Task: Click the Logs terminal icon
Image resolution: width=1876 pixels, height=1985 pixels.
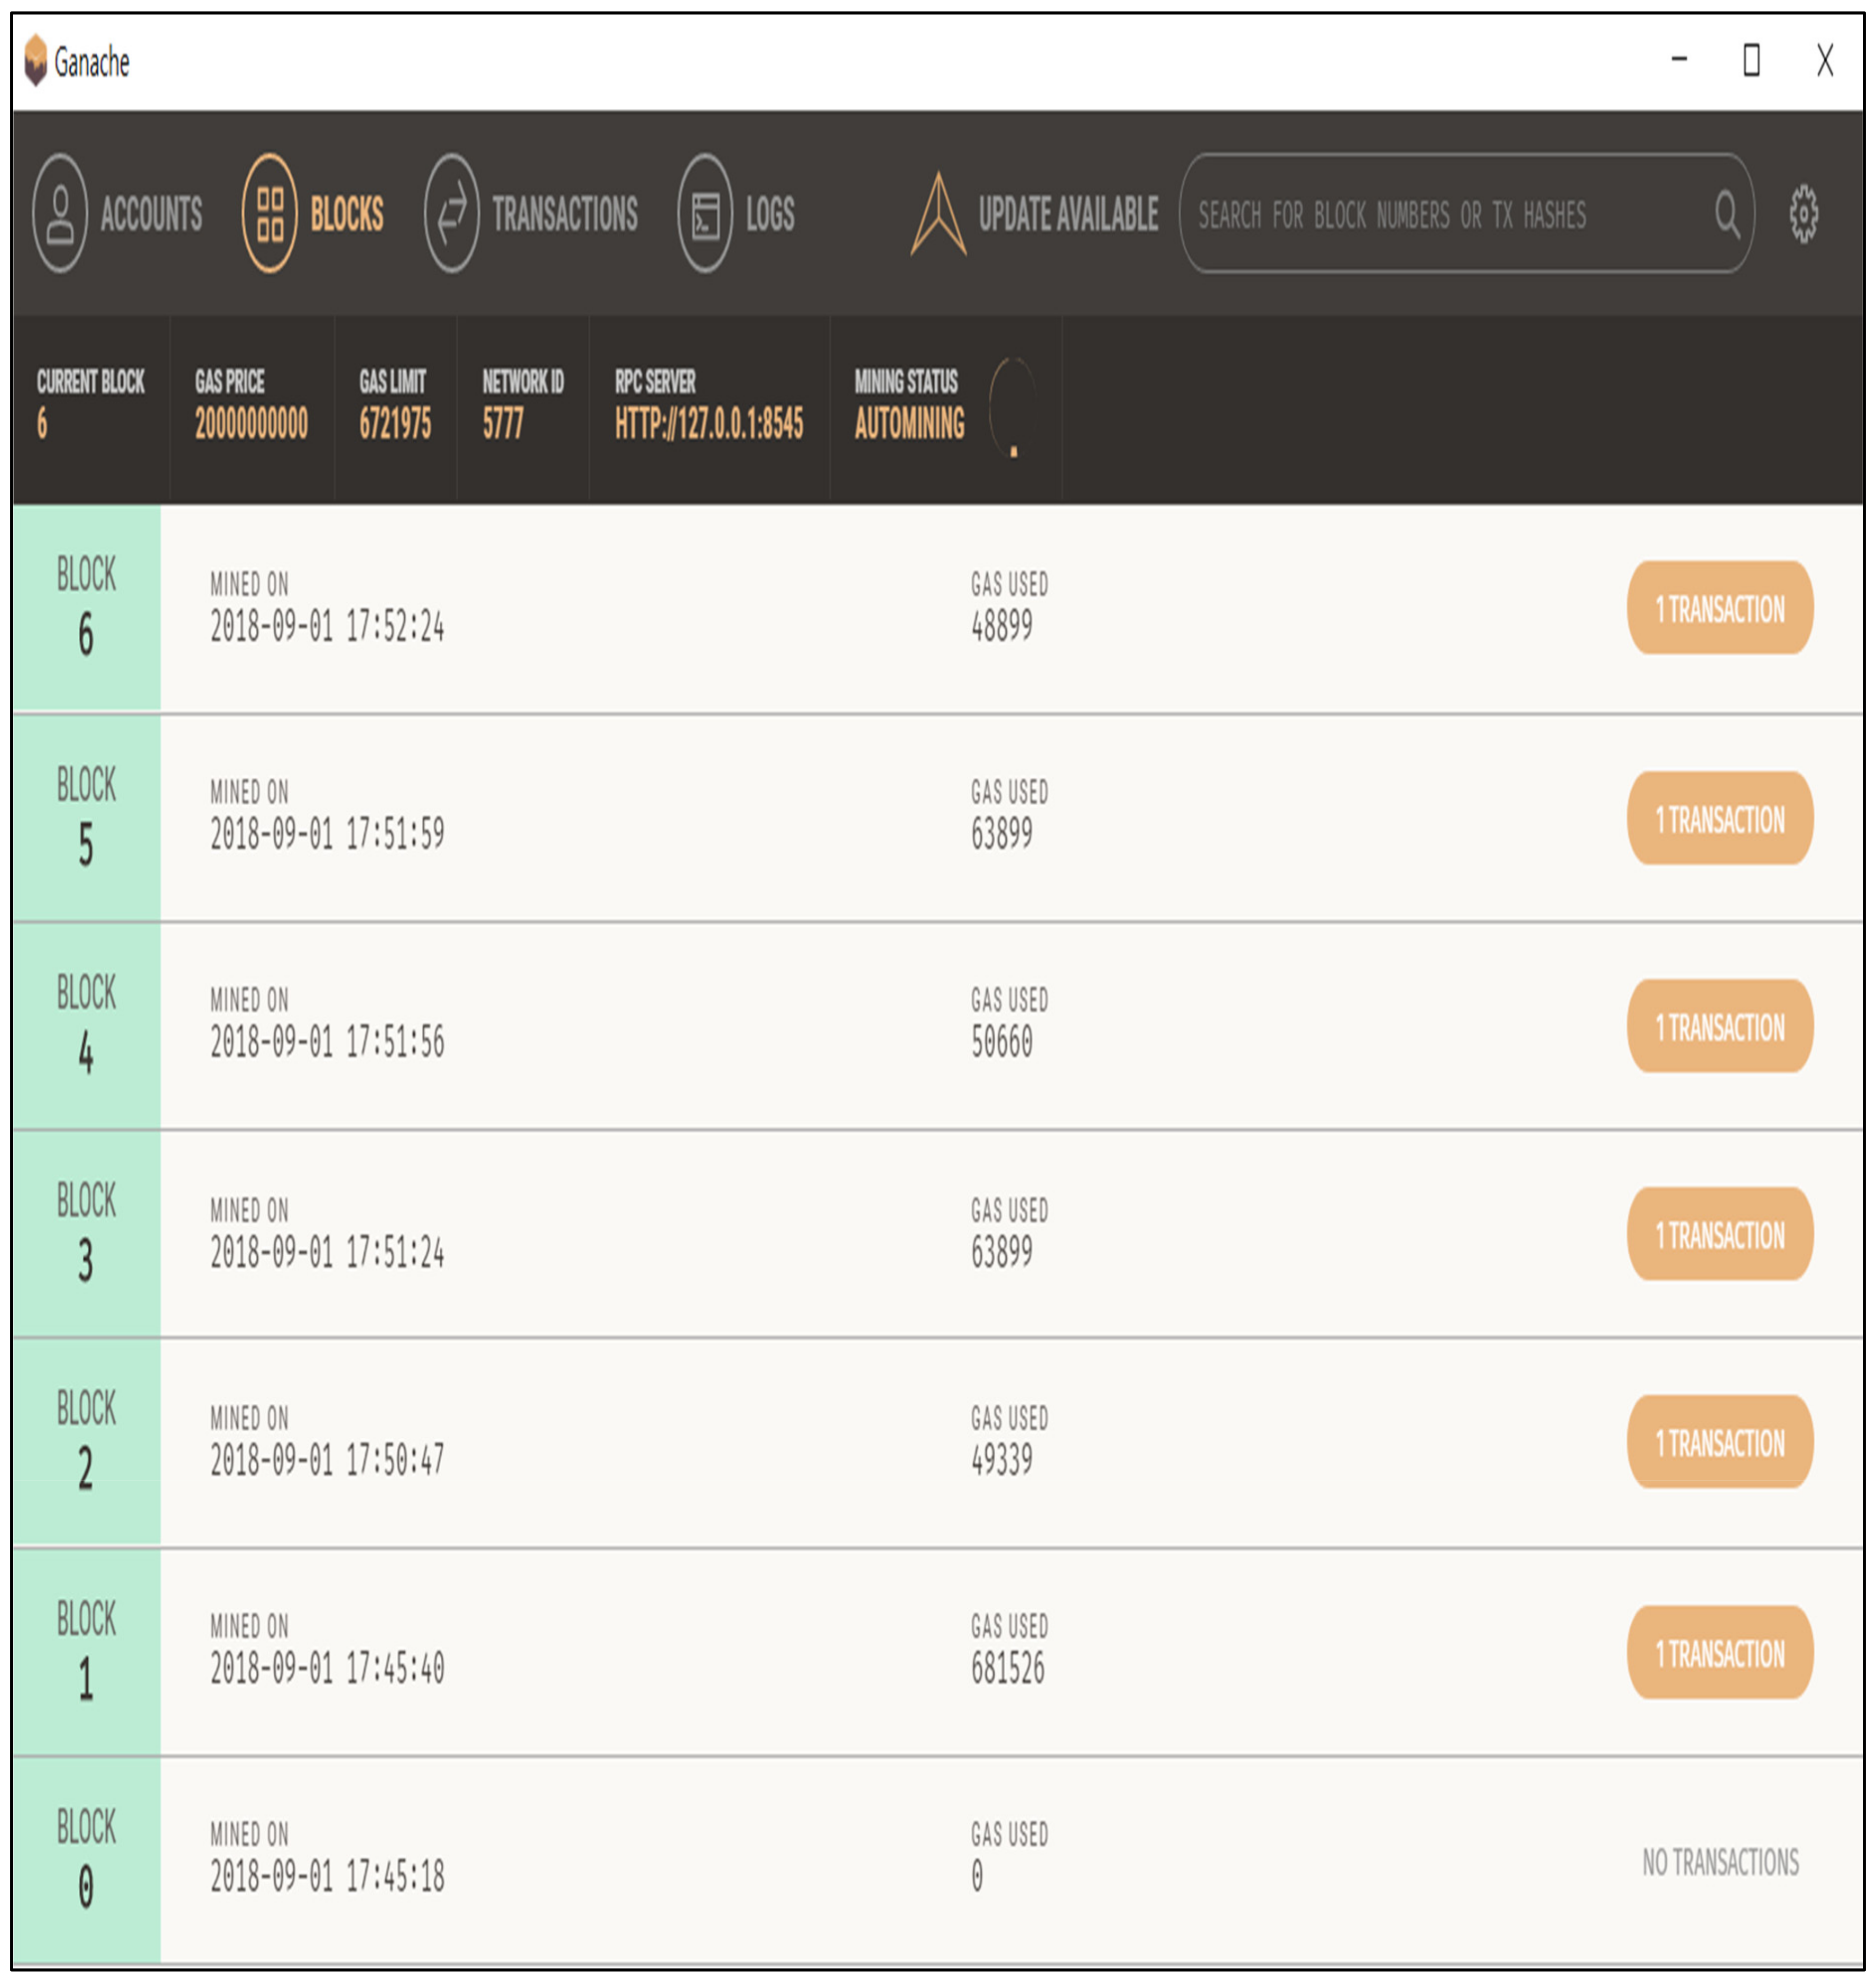Action: 705,213
